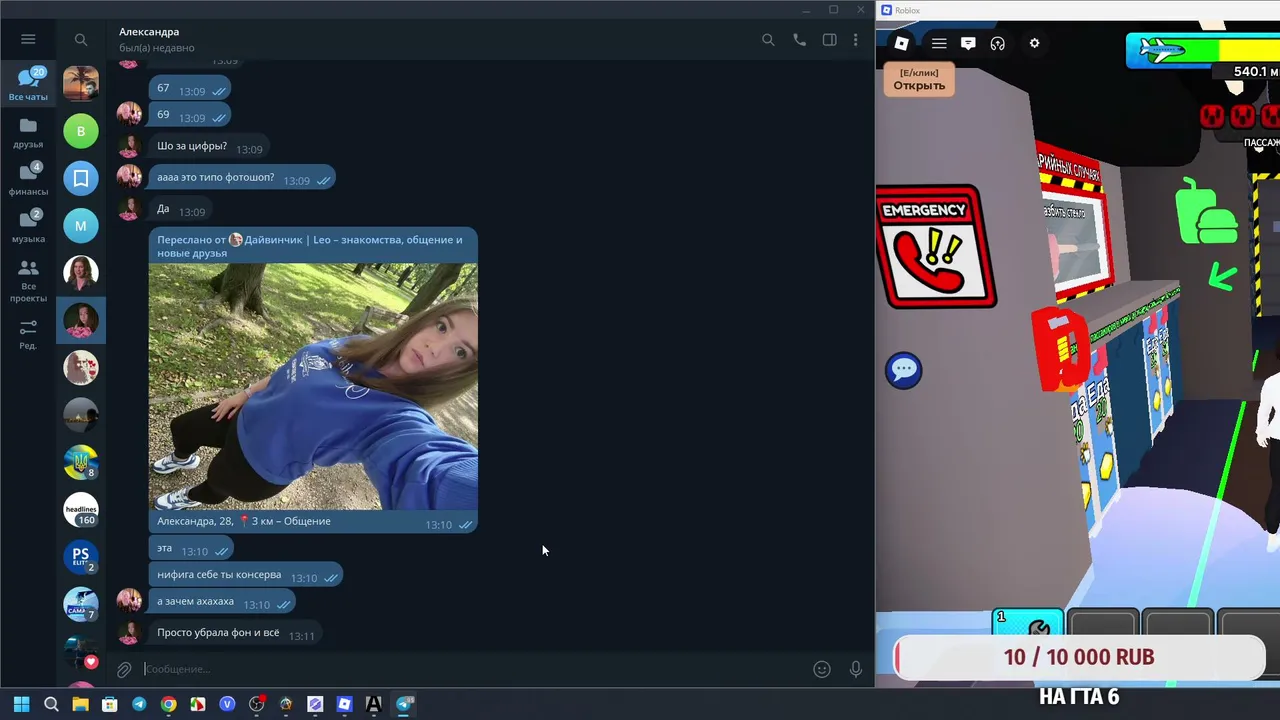The width and height of the screenshot is (1280, 720).
Task: Click the Emergency phone sign
Action: (x=937, y=246)
